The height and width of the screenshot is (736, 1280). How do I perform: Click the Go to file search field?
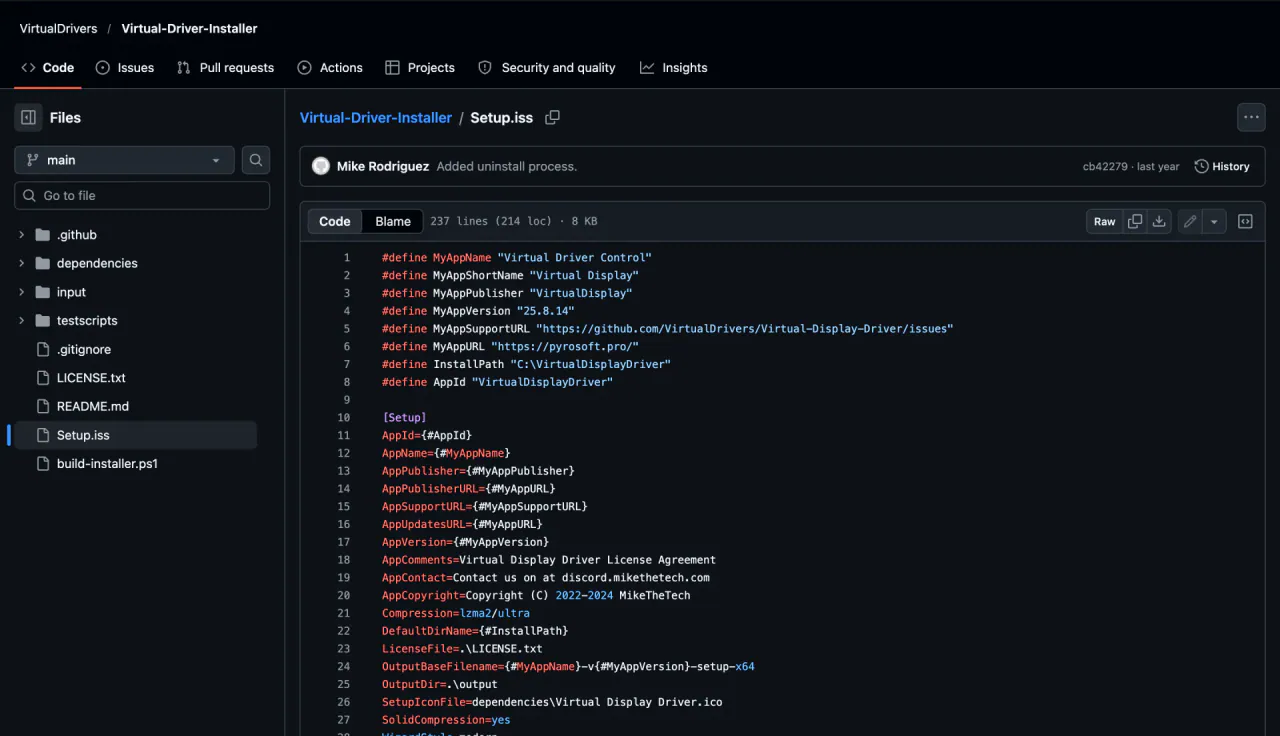point(142,196)
